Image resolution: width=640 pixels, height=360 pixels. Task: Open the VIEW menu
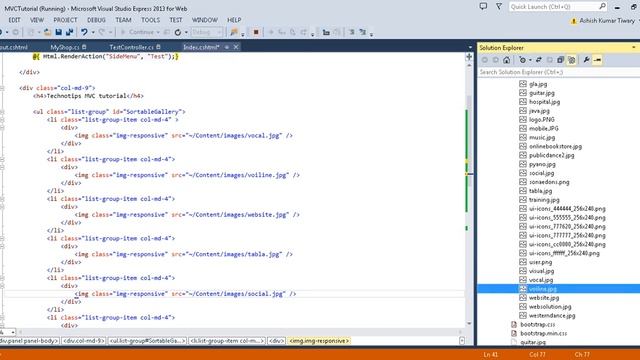coord(37,20)
